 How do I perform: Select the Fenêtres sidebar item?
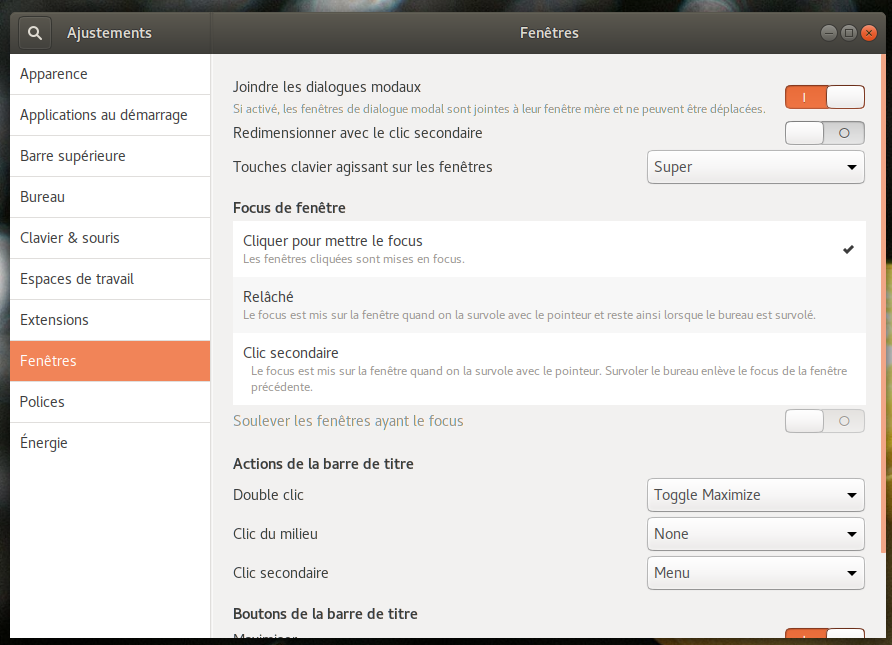coord(110,361)
